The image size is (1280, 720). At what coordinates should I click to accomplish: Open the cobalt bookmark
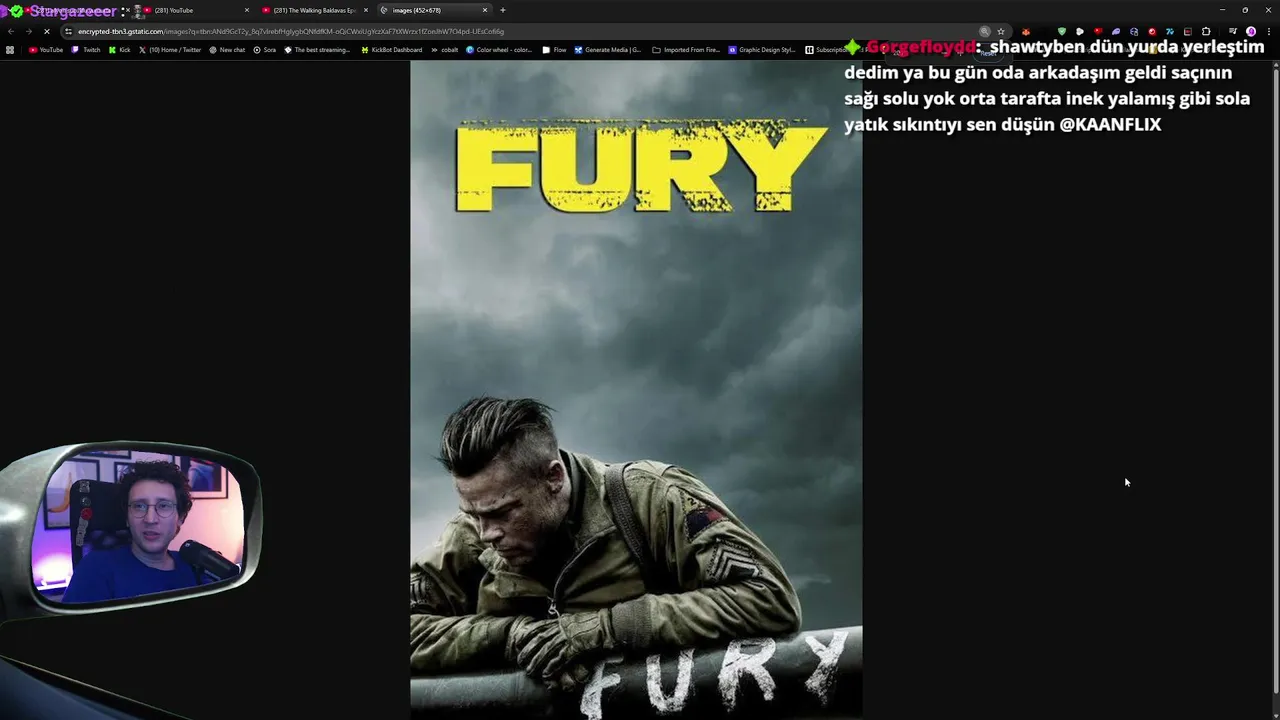coord(445,49)
